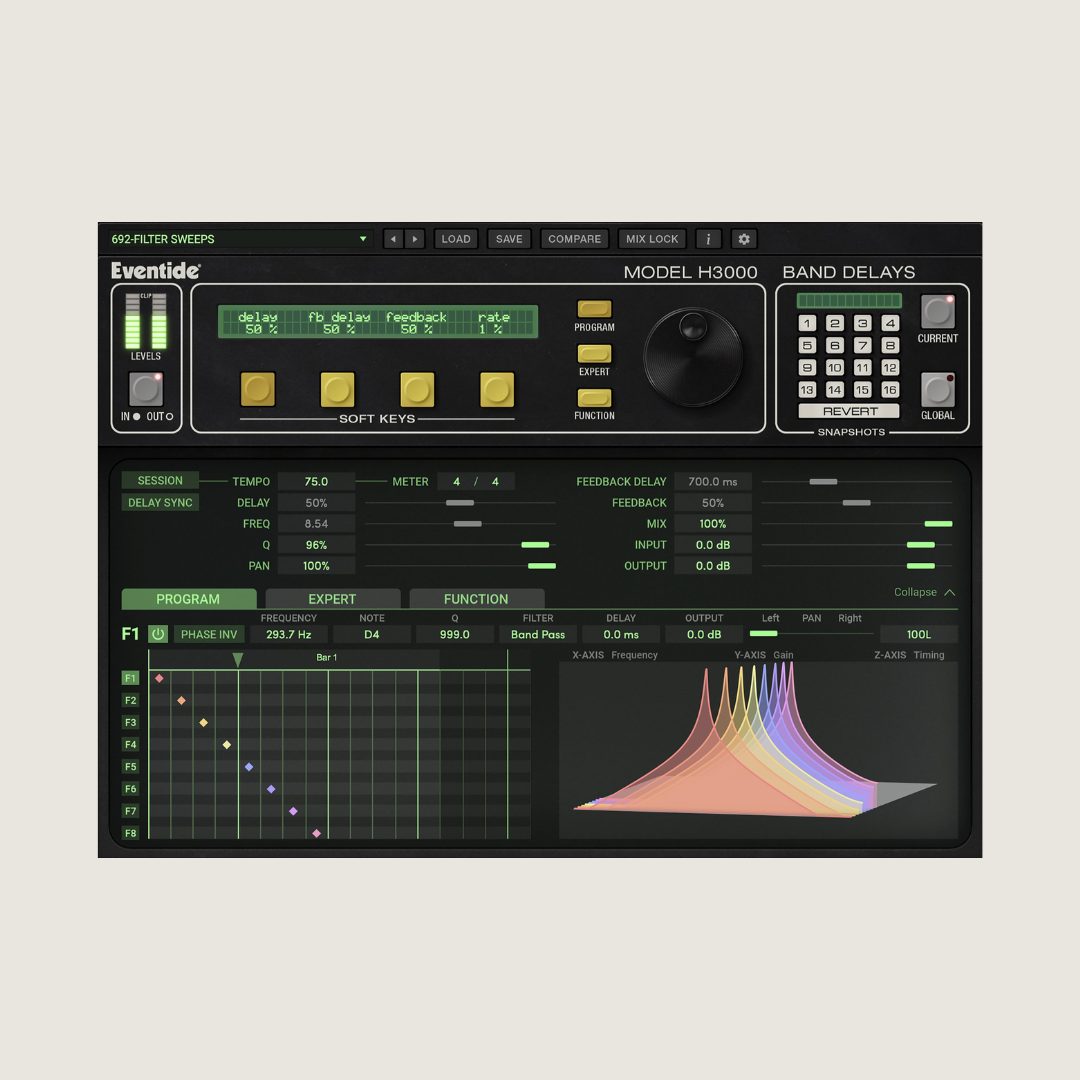The height and width of the screenshot is (1080, 1080).
Task: Select snapshot 5
Action: [807, 345]
